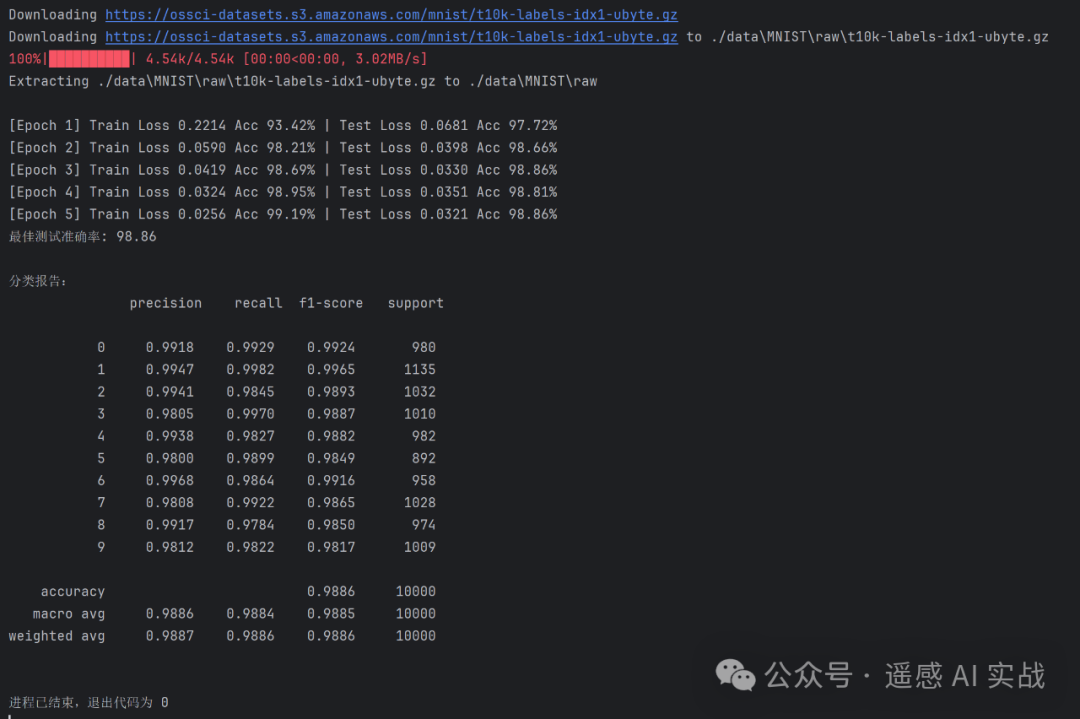Image resolution: width=1080 pixels, height=719 pixels.
Task: Click class 6 f1-score value '0.9916'
Action: tap(331, 480)
